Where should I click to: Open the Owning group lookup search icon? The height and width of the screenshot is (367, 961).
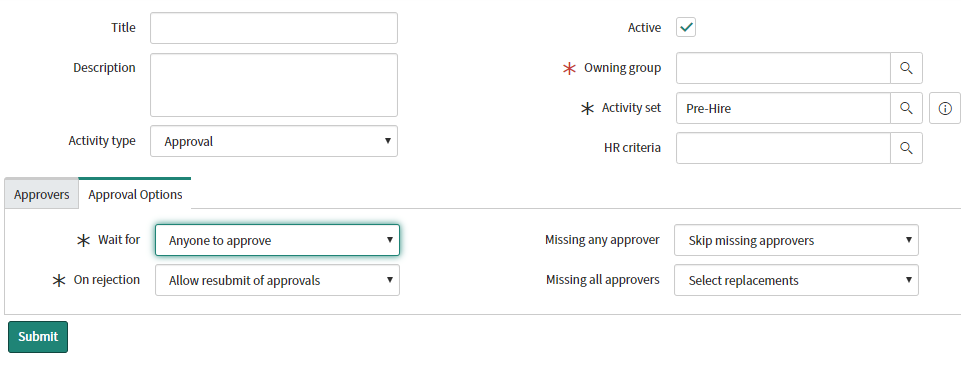[906, 68]
